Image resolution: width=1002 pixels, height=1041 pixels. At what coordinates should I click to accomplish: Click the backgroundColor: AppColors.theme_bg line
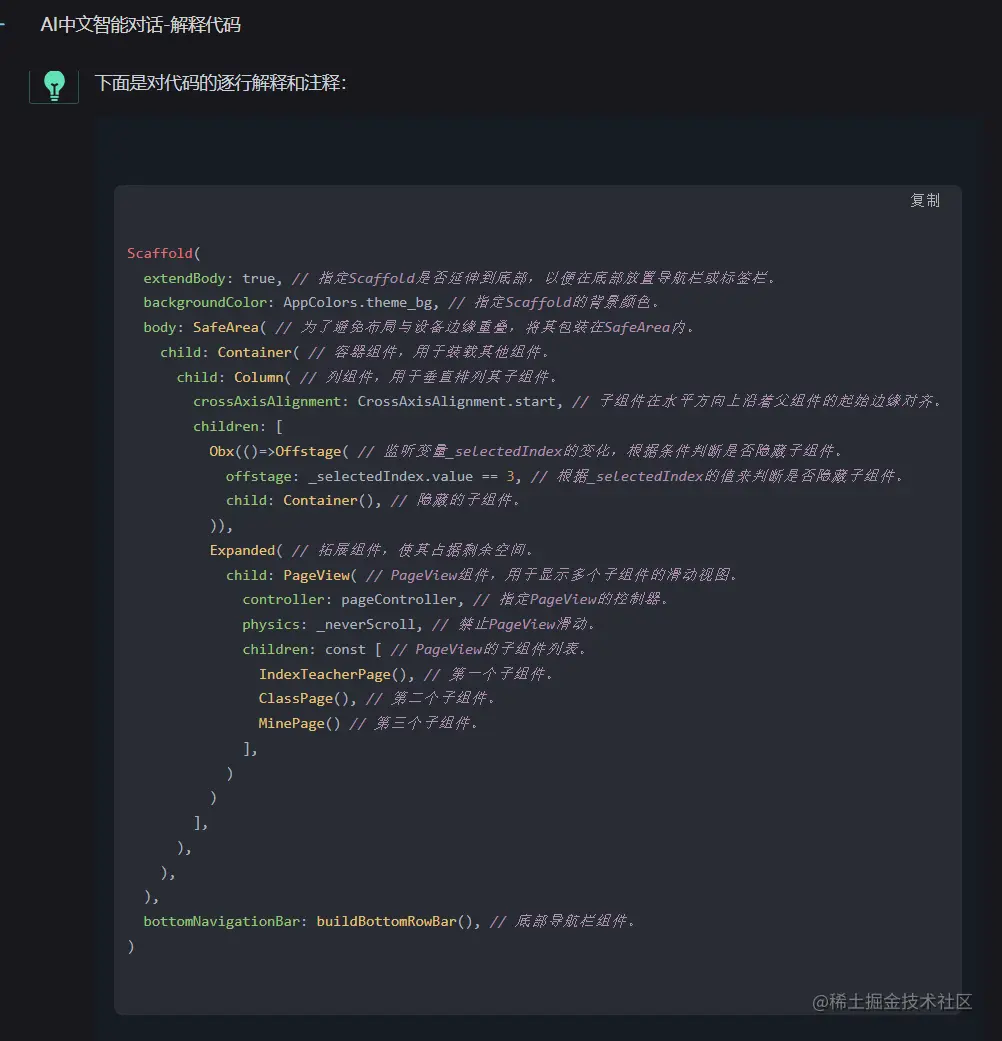[x=401, y=303]
